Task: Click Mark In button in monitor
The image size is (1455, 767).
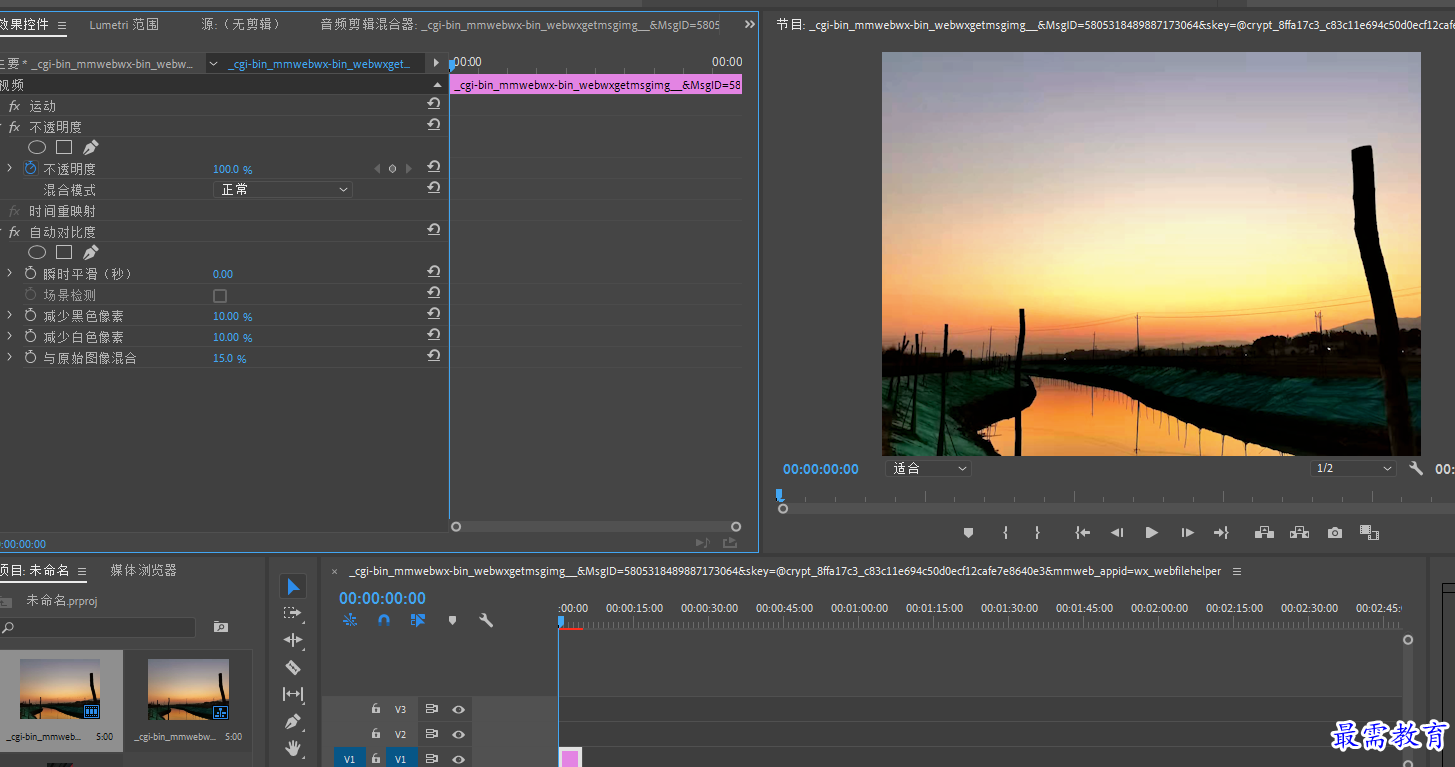Action: coord(1005,533)
